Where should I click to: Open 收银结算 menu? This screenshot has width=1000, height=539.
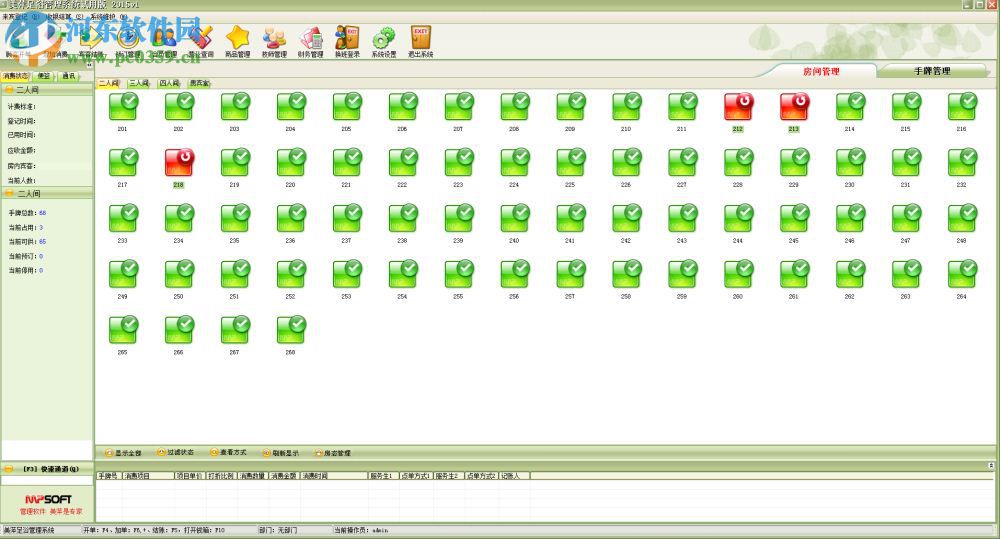point(64,17)
